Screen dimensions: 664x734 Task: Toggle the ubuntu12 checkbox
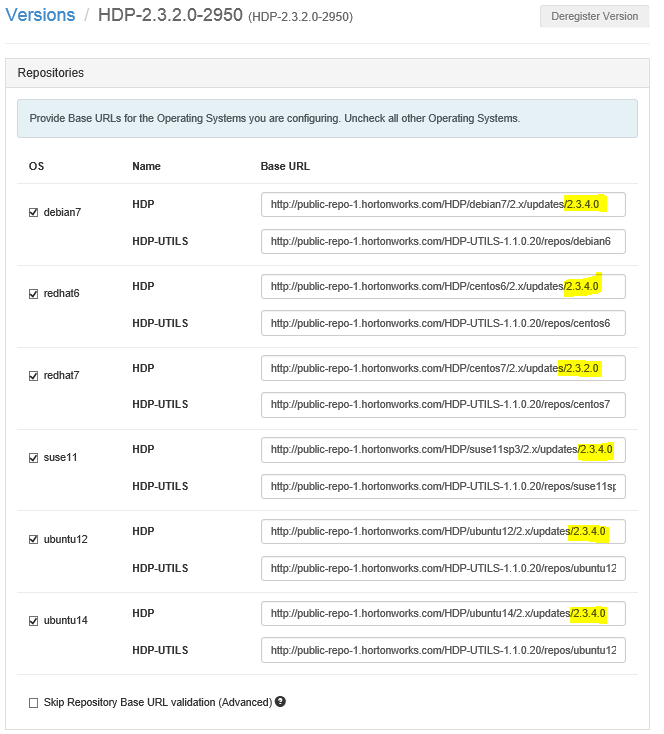click(x=33, y=539)
